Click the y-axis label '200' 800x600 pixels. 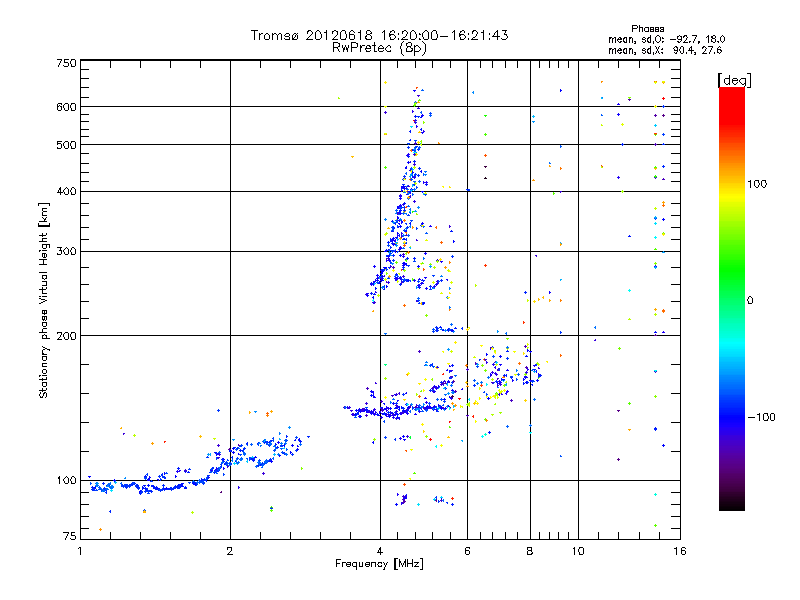(x=66, y=336)
